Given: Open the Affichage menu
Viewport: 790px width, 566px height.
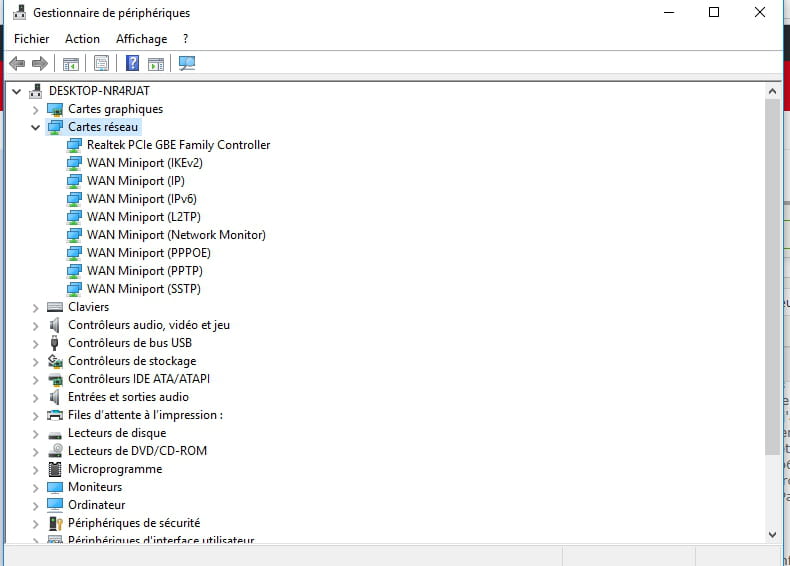Looking at the screenshot, I should point(142,39).
